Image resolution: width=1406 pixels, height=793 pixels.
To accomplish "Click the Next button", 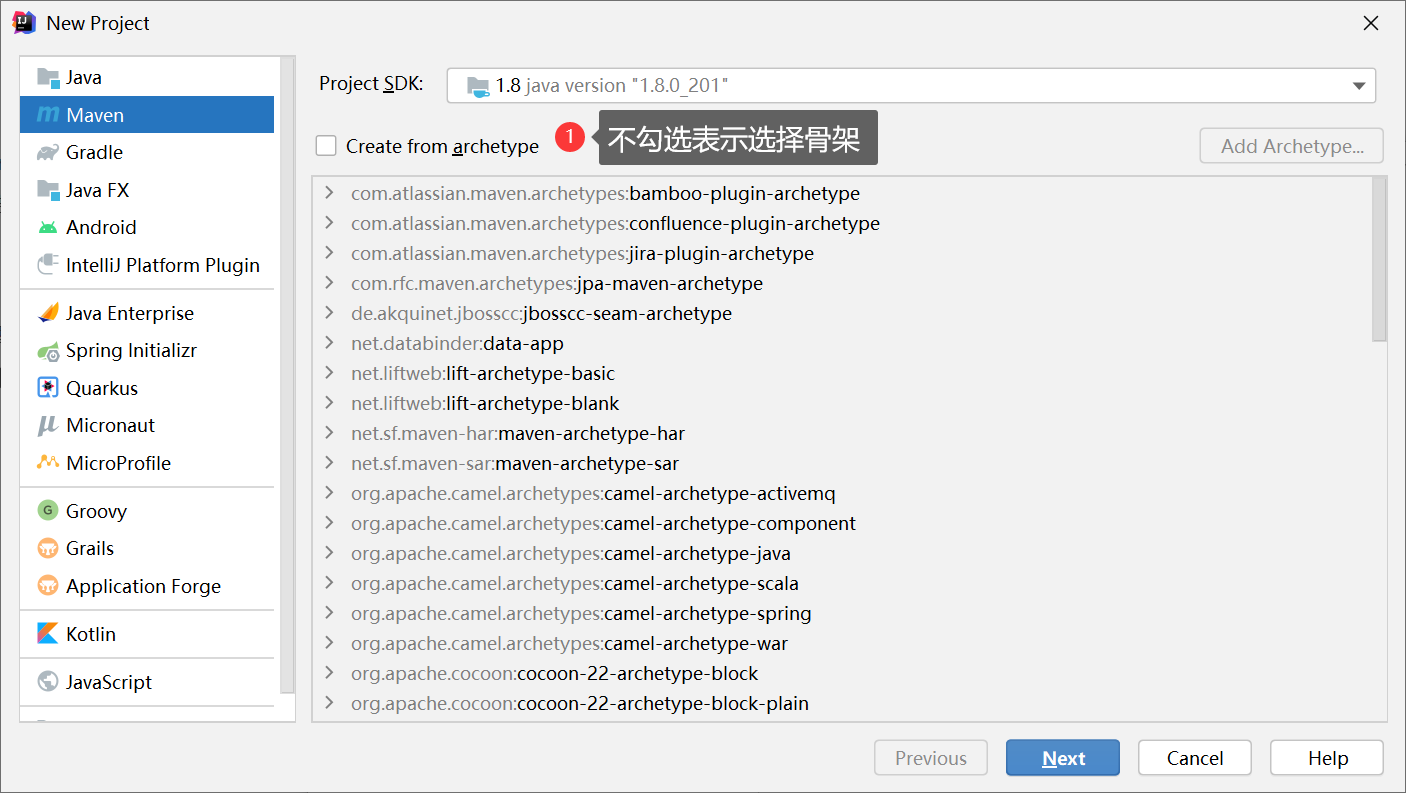I will pyautogui.click(x=1063, y=758).
